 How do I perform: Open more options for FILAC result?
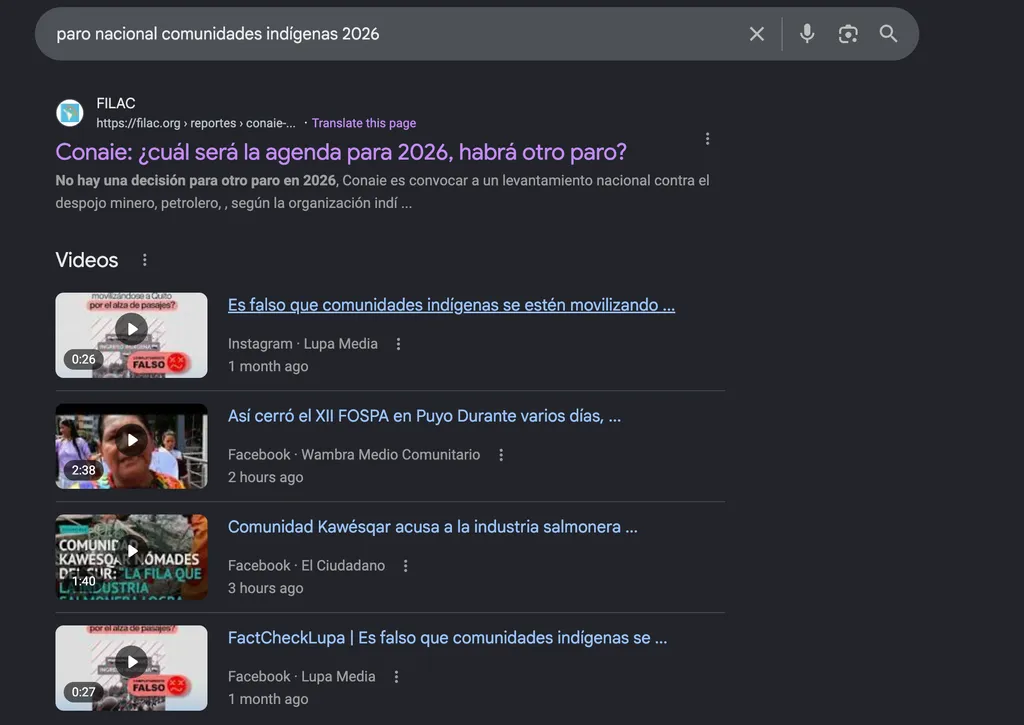click(x=707, y=138)
